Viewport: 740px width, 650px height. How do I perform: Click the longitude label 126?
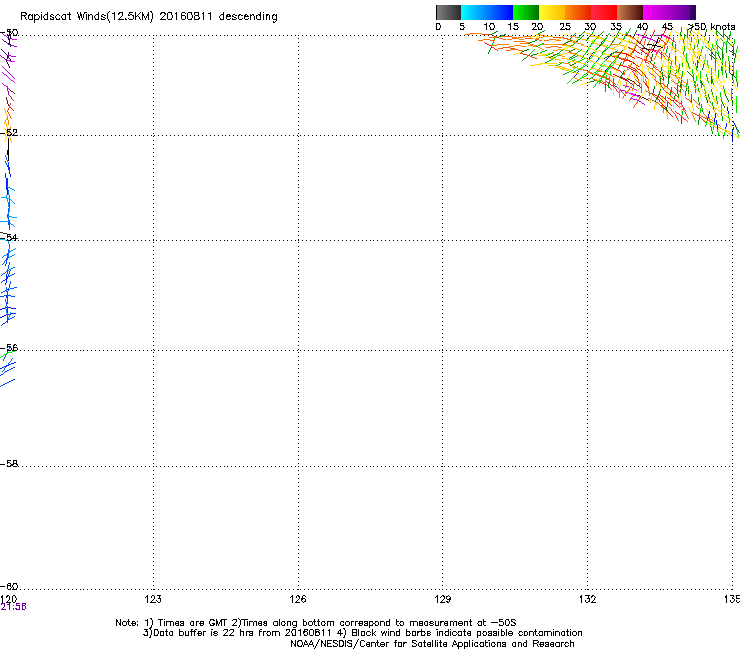coord(298,599)
